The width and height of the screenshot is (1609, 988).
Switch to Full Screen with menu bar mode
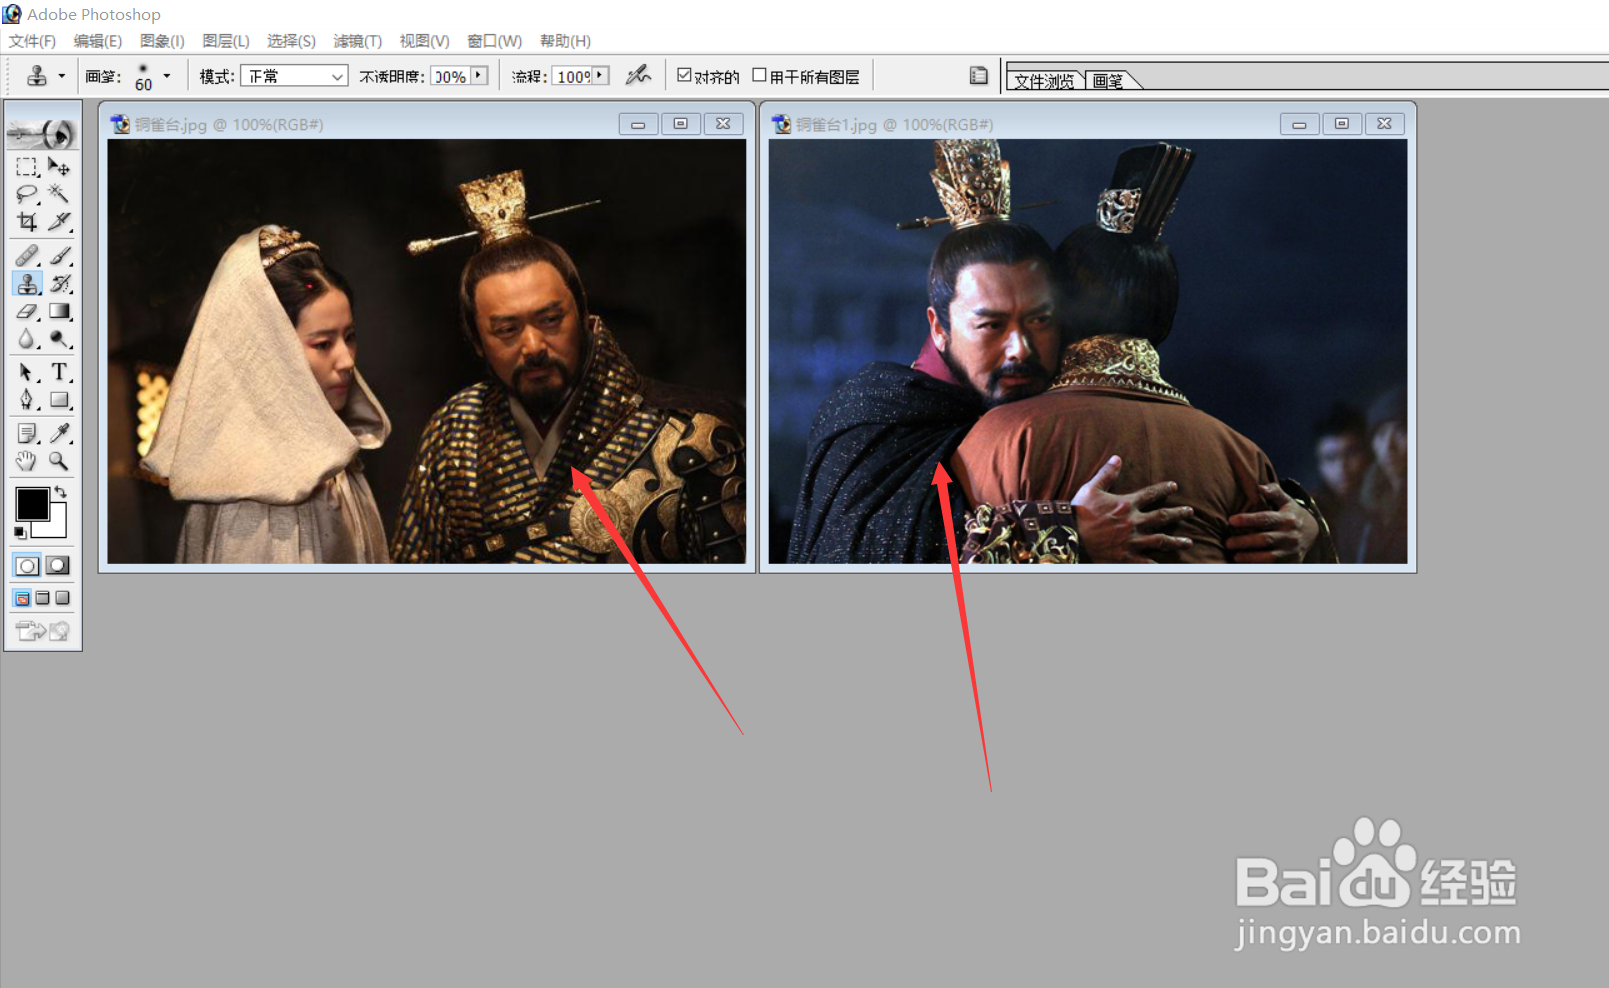click(42, 598)
